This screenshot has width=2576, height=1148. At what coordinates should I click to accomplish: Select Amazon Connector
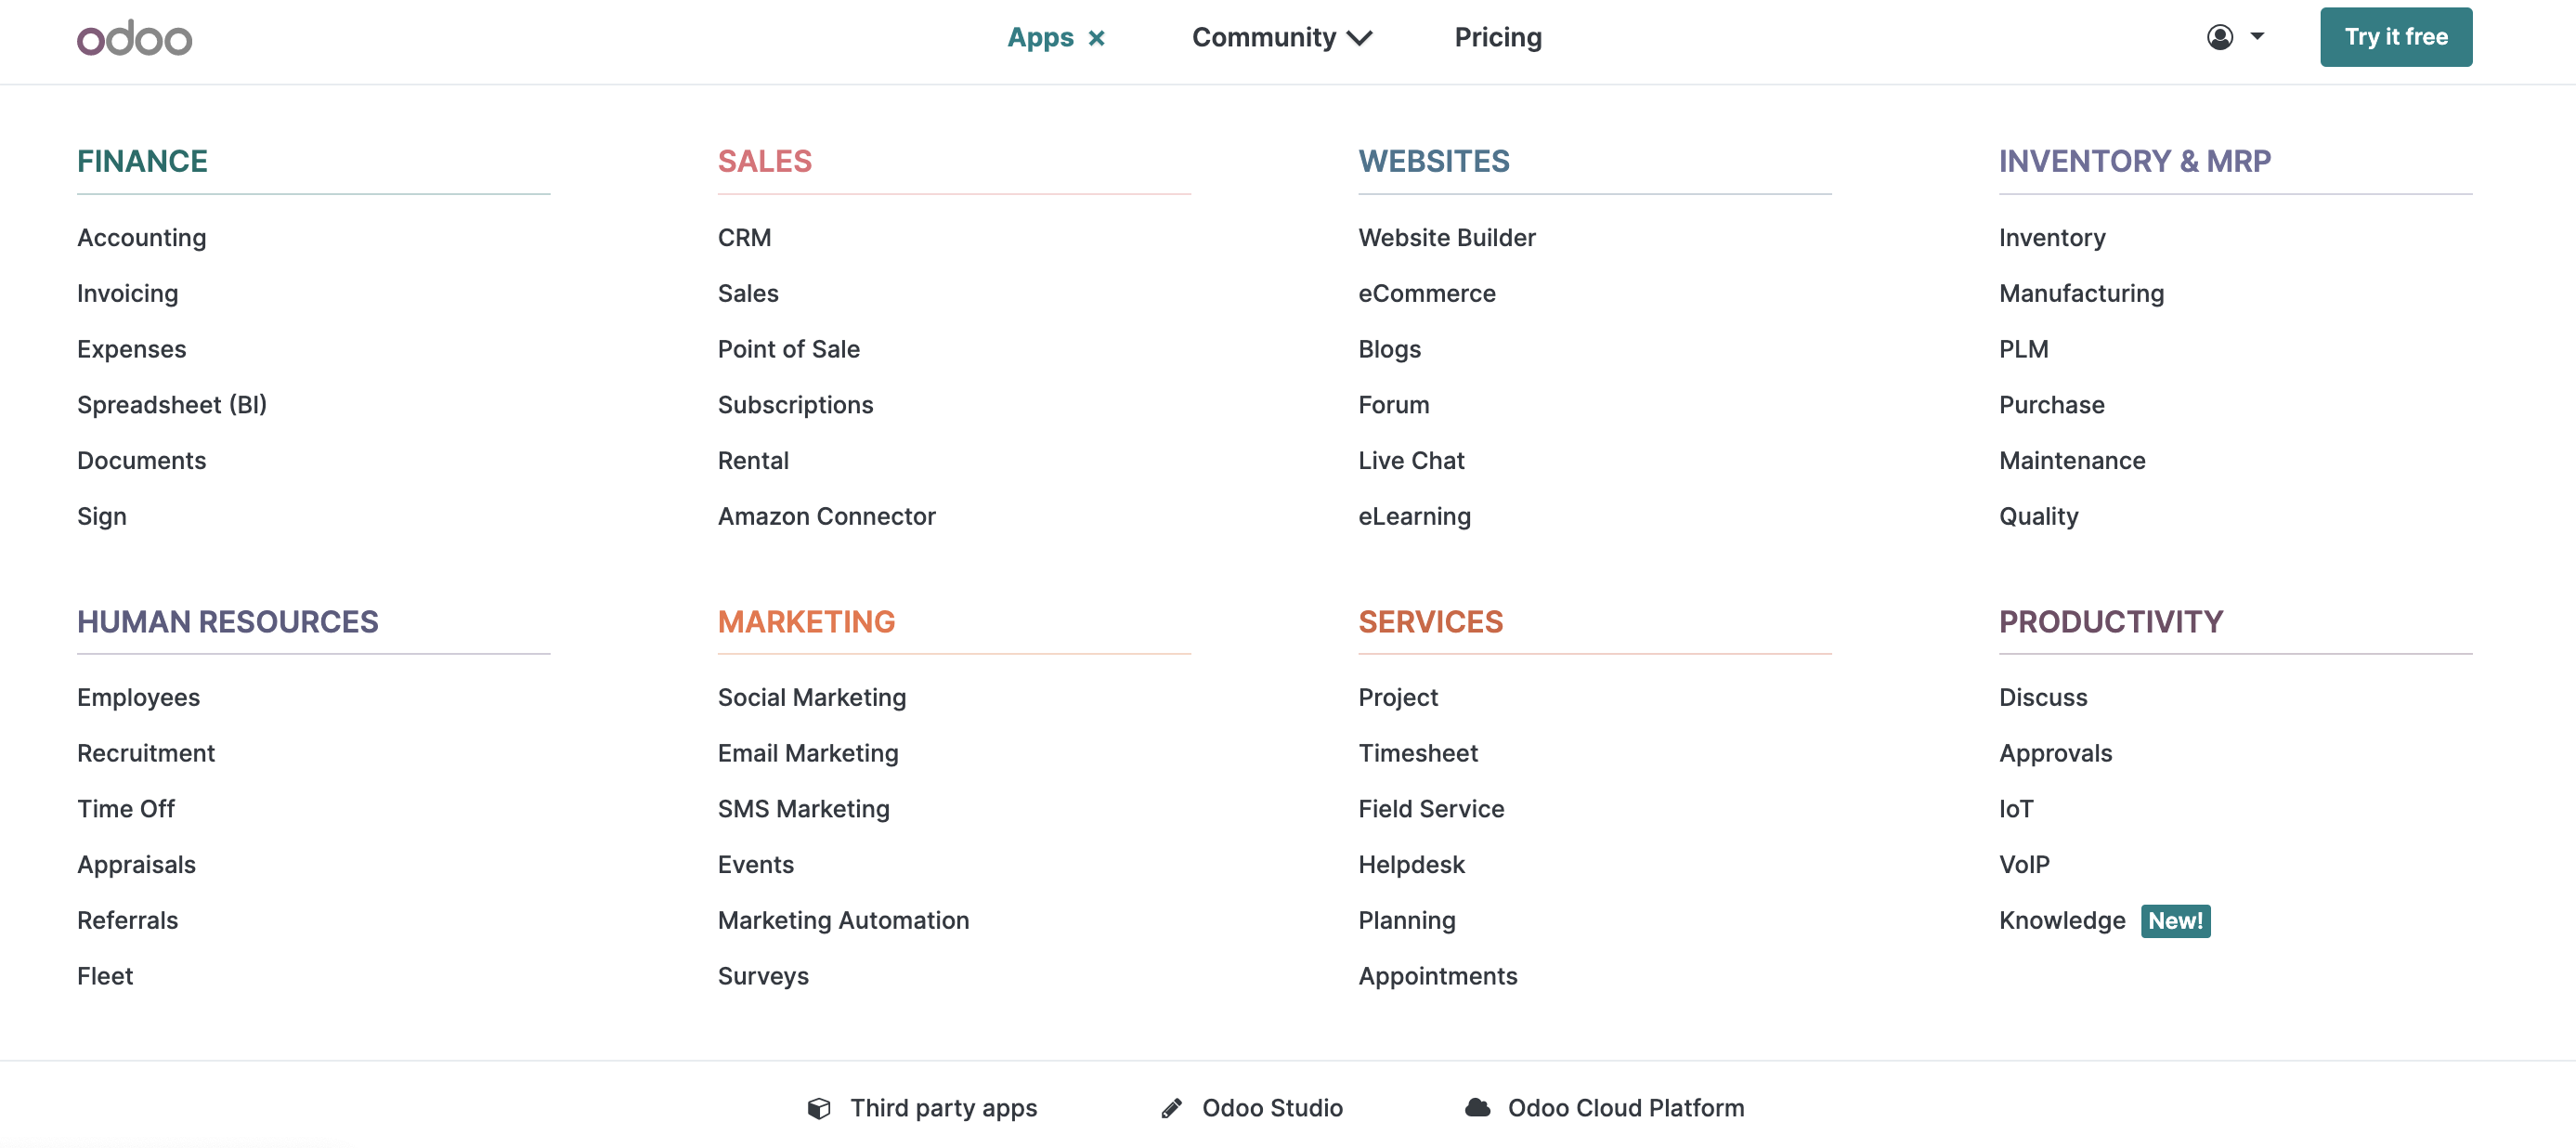coord(827,517)
